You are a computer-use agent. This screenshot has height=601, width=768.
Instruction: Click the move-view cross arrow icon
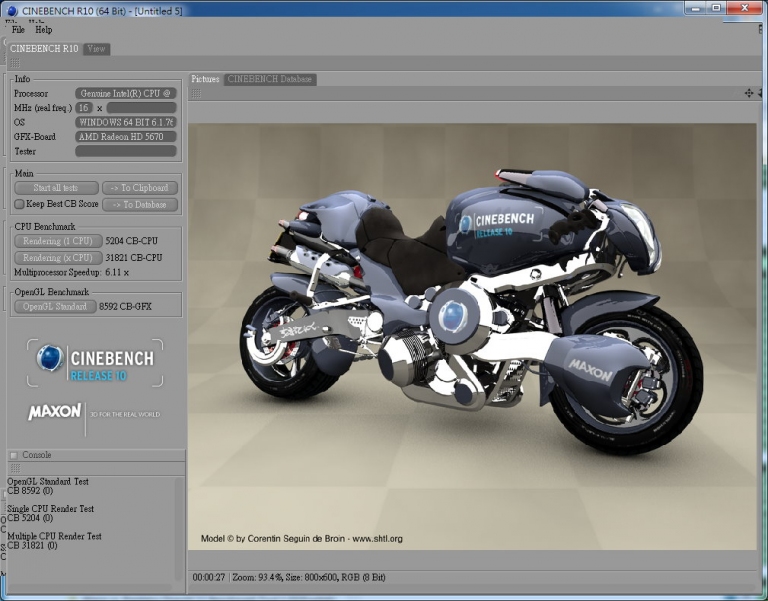749,93
